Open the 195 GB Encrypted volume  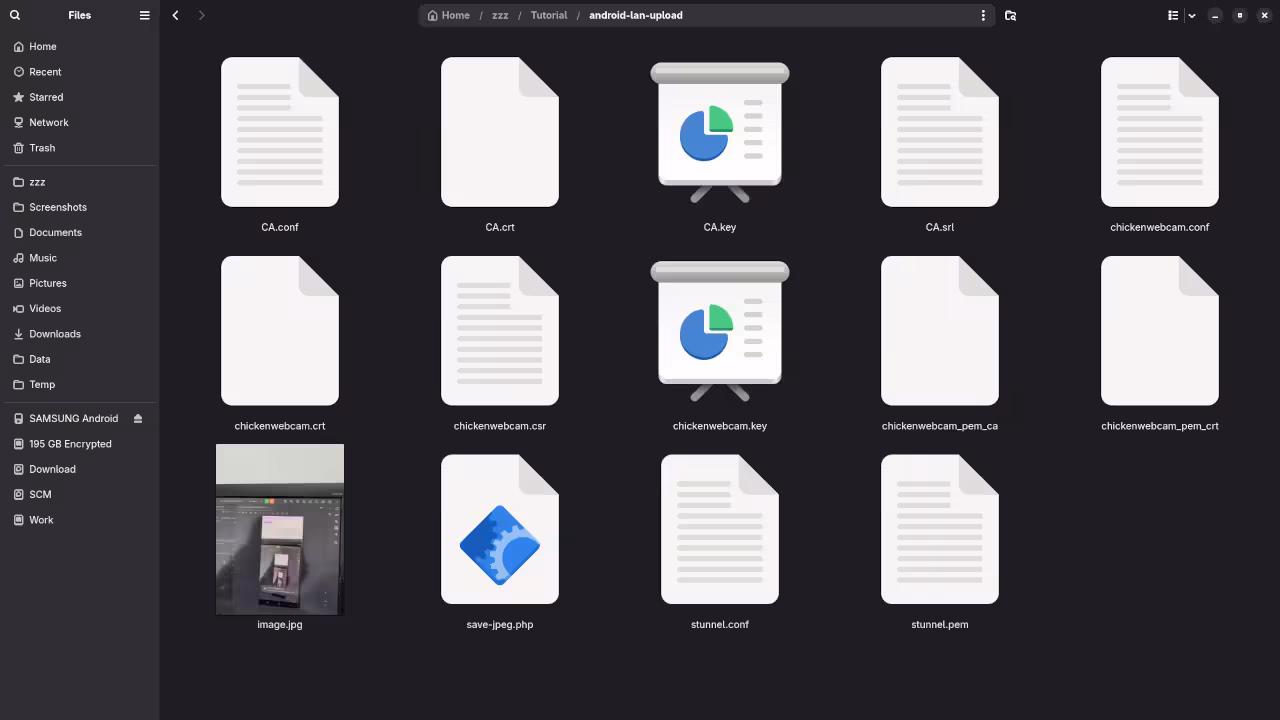pos(80,444)
